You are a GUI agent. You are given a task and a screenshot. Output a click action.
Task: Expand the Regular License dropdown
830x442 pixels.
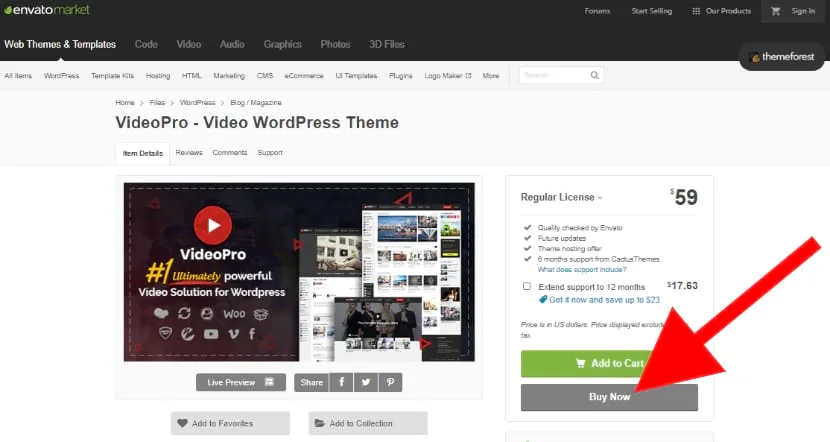coord(562,197)
